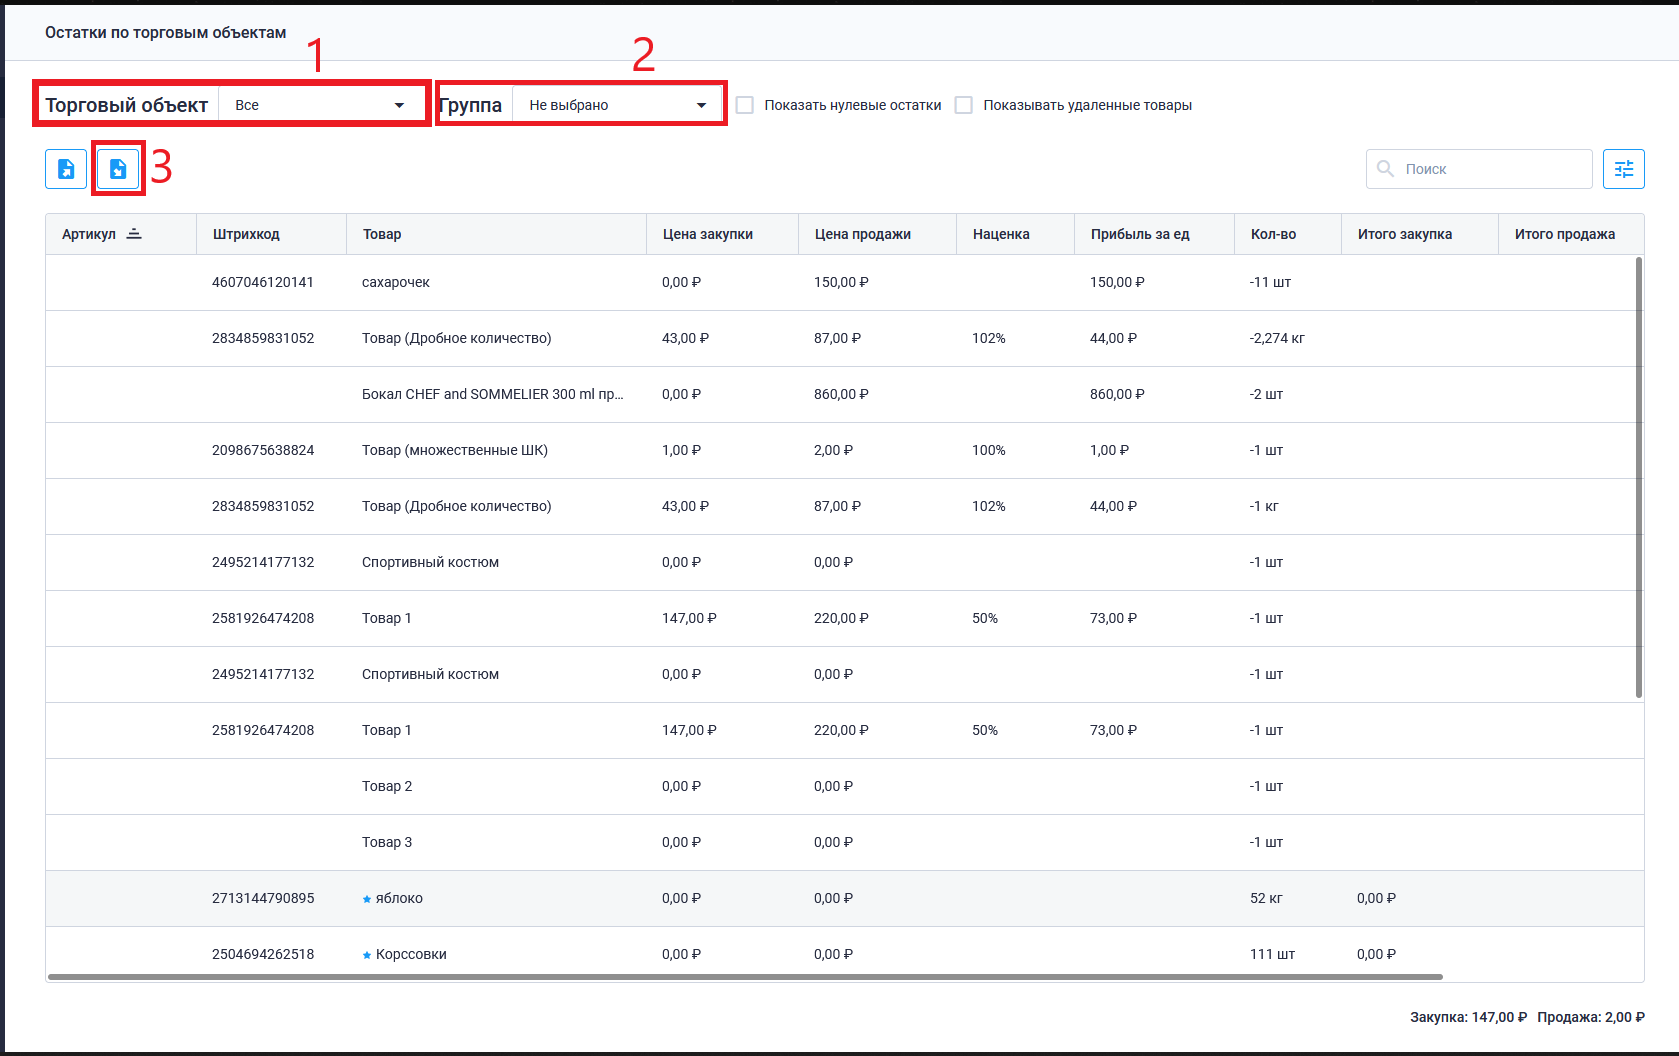This screenshot has height=1056, width=1679.
Task: Click the -11 шт quantity cell
Action: (1270, 282)
